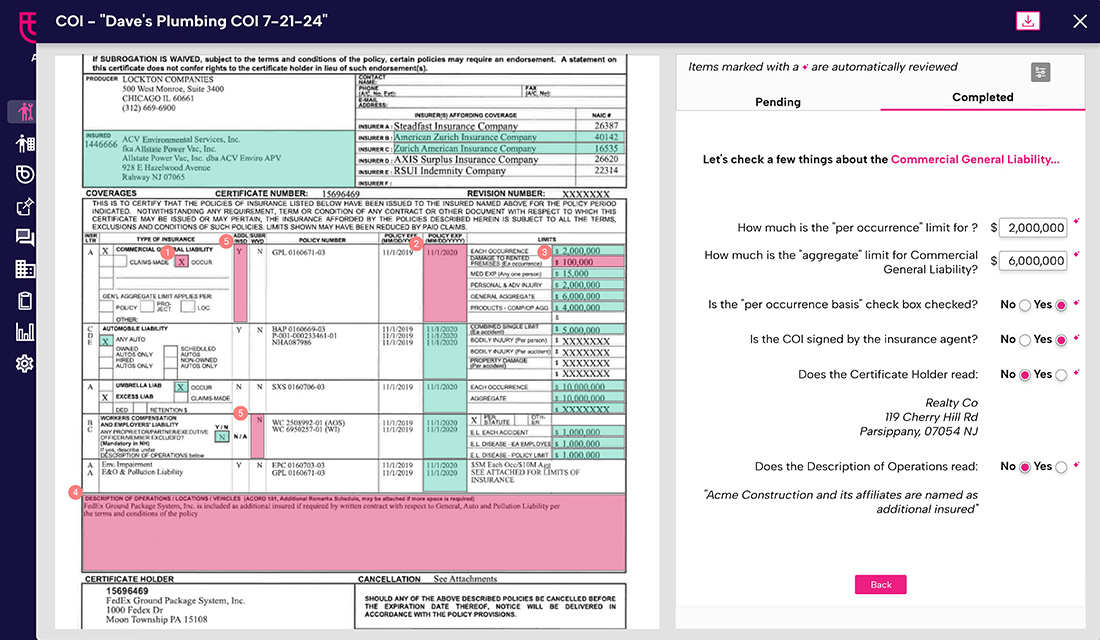The width and height of the screenshot is (1100, 640).
Task: Switch to the Pending tab
Action: [x=778, y=102]
